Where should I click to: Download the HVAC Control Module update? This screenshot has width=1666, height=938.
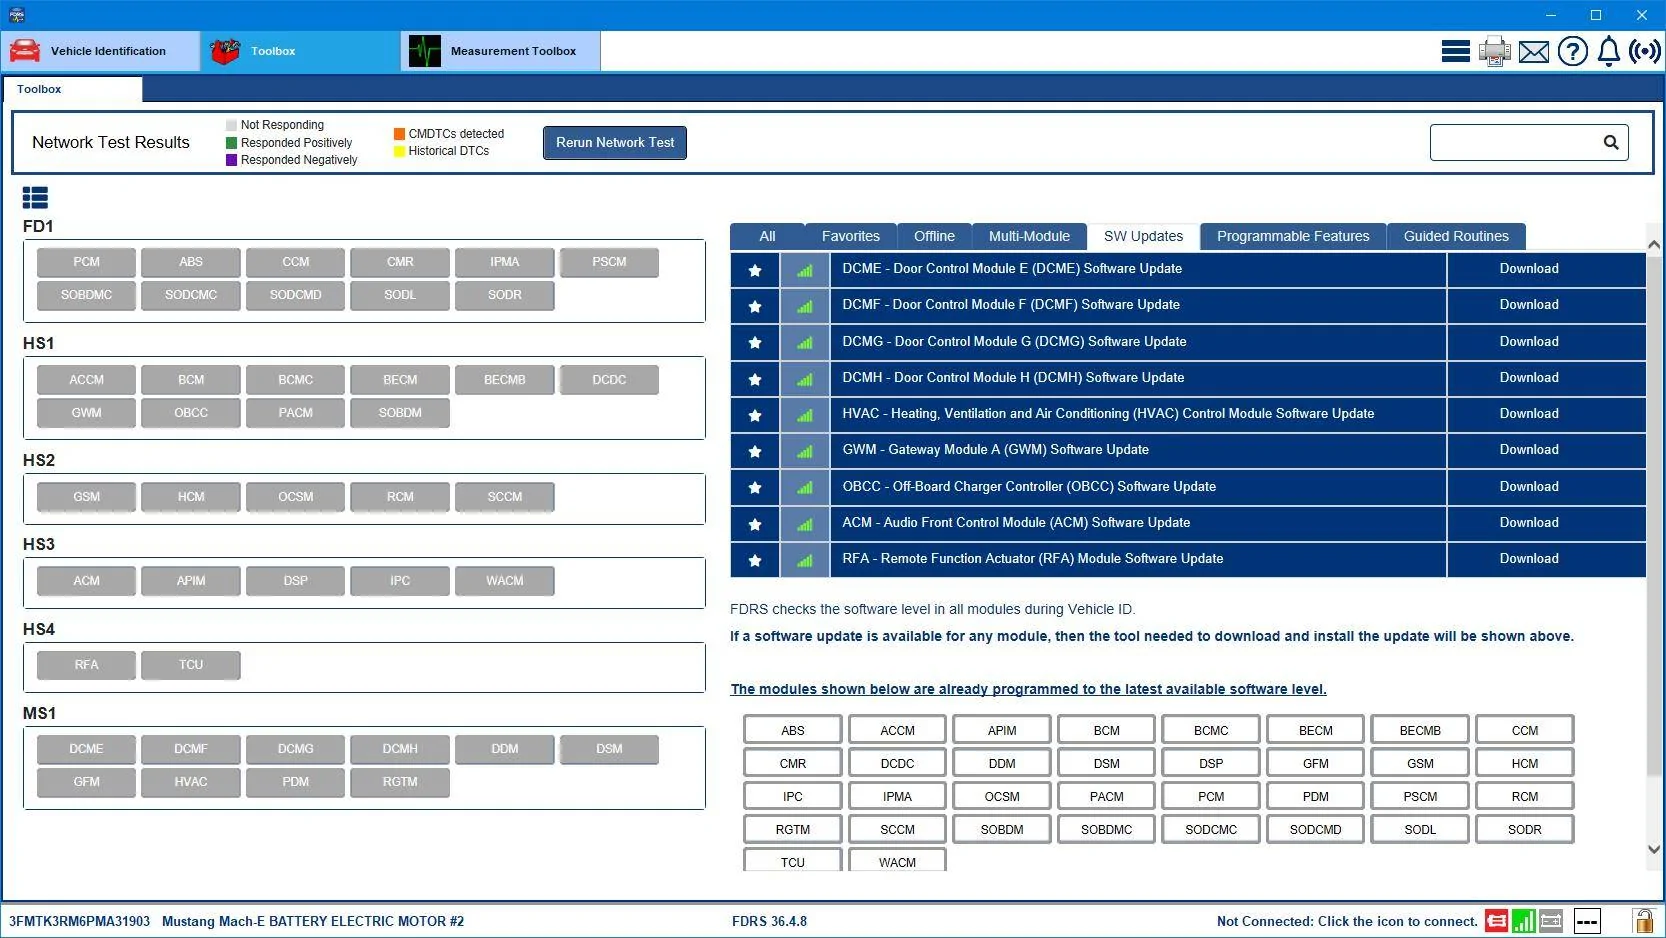[1528, 414]
